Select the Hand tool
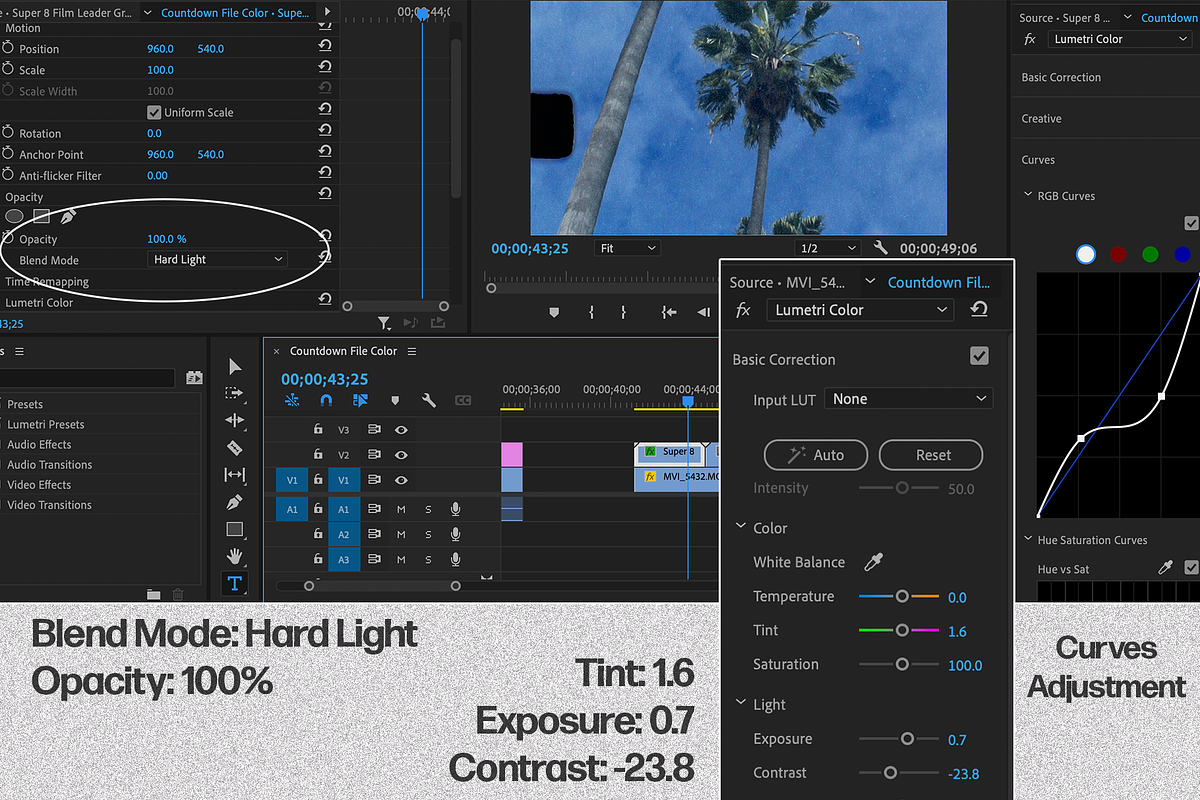 (x=235, y=556)
